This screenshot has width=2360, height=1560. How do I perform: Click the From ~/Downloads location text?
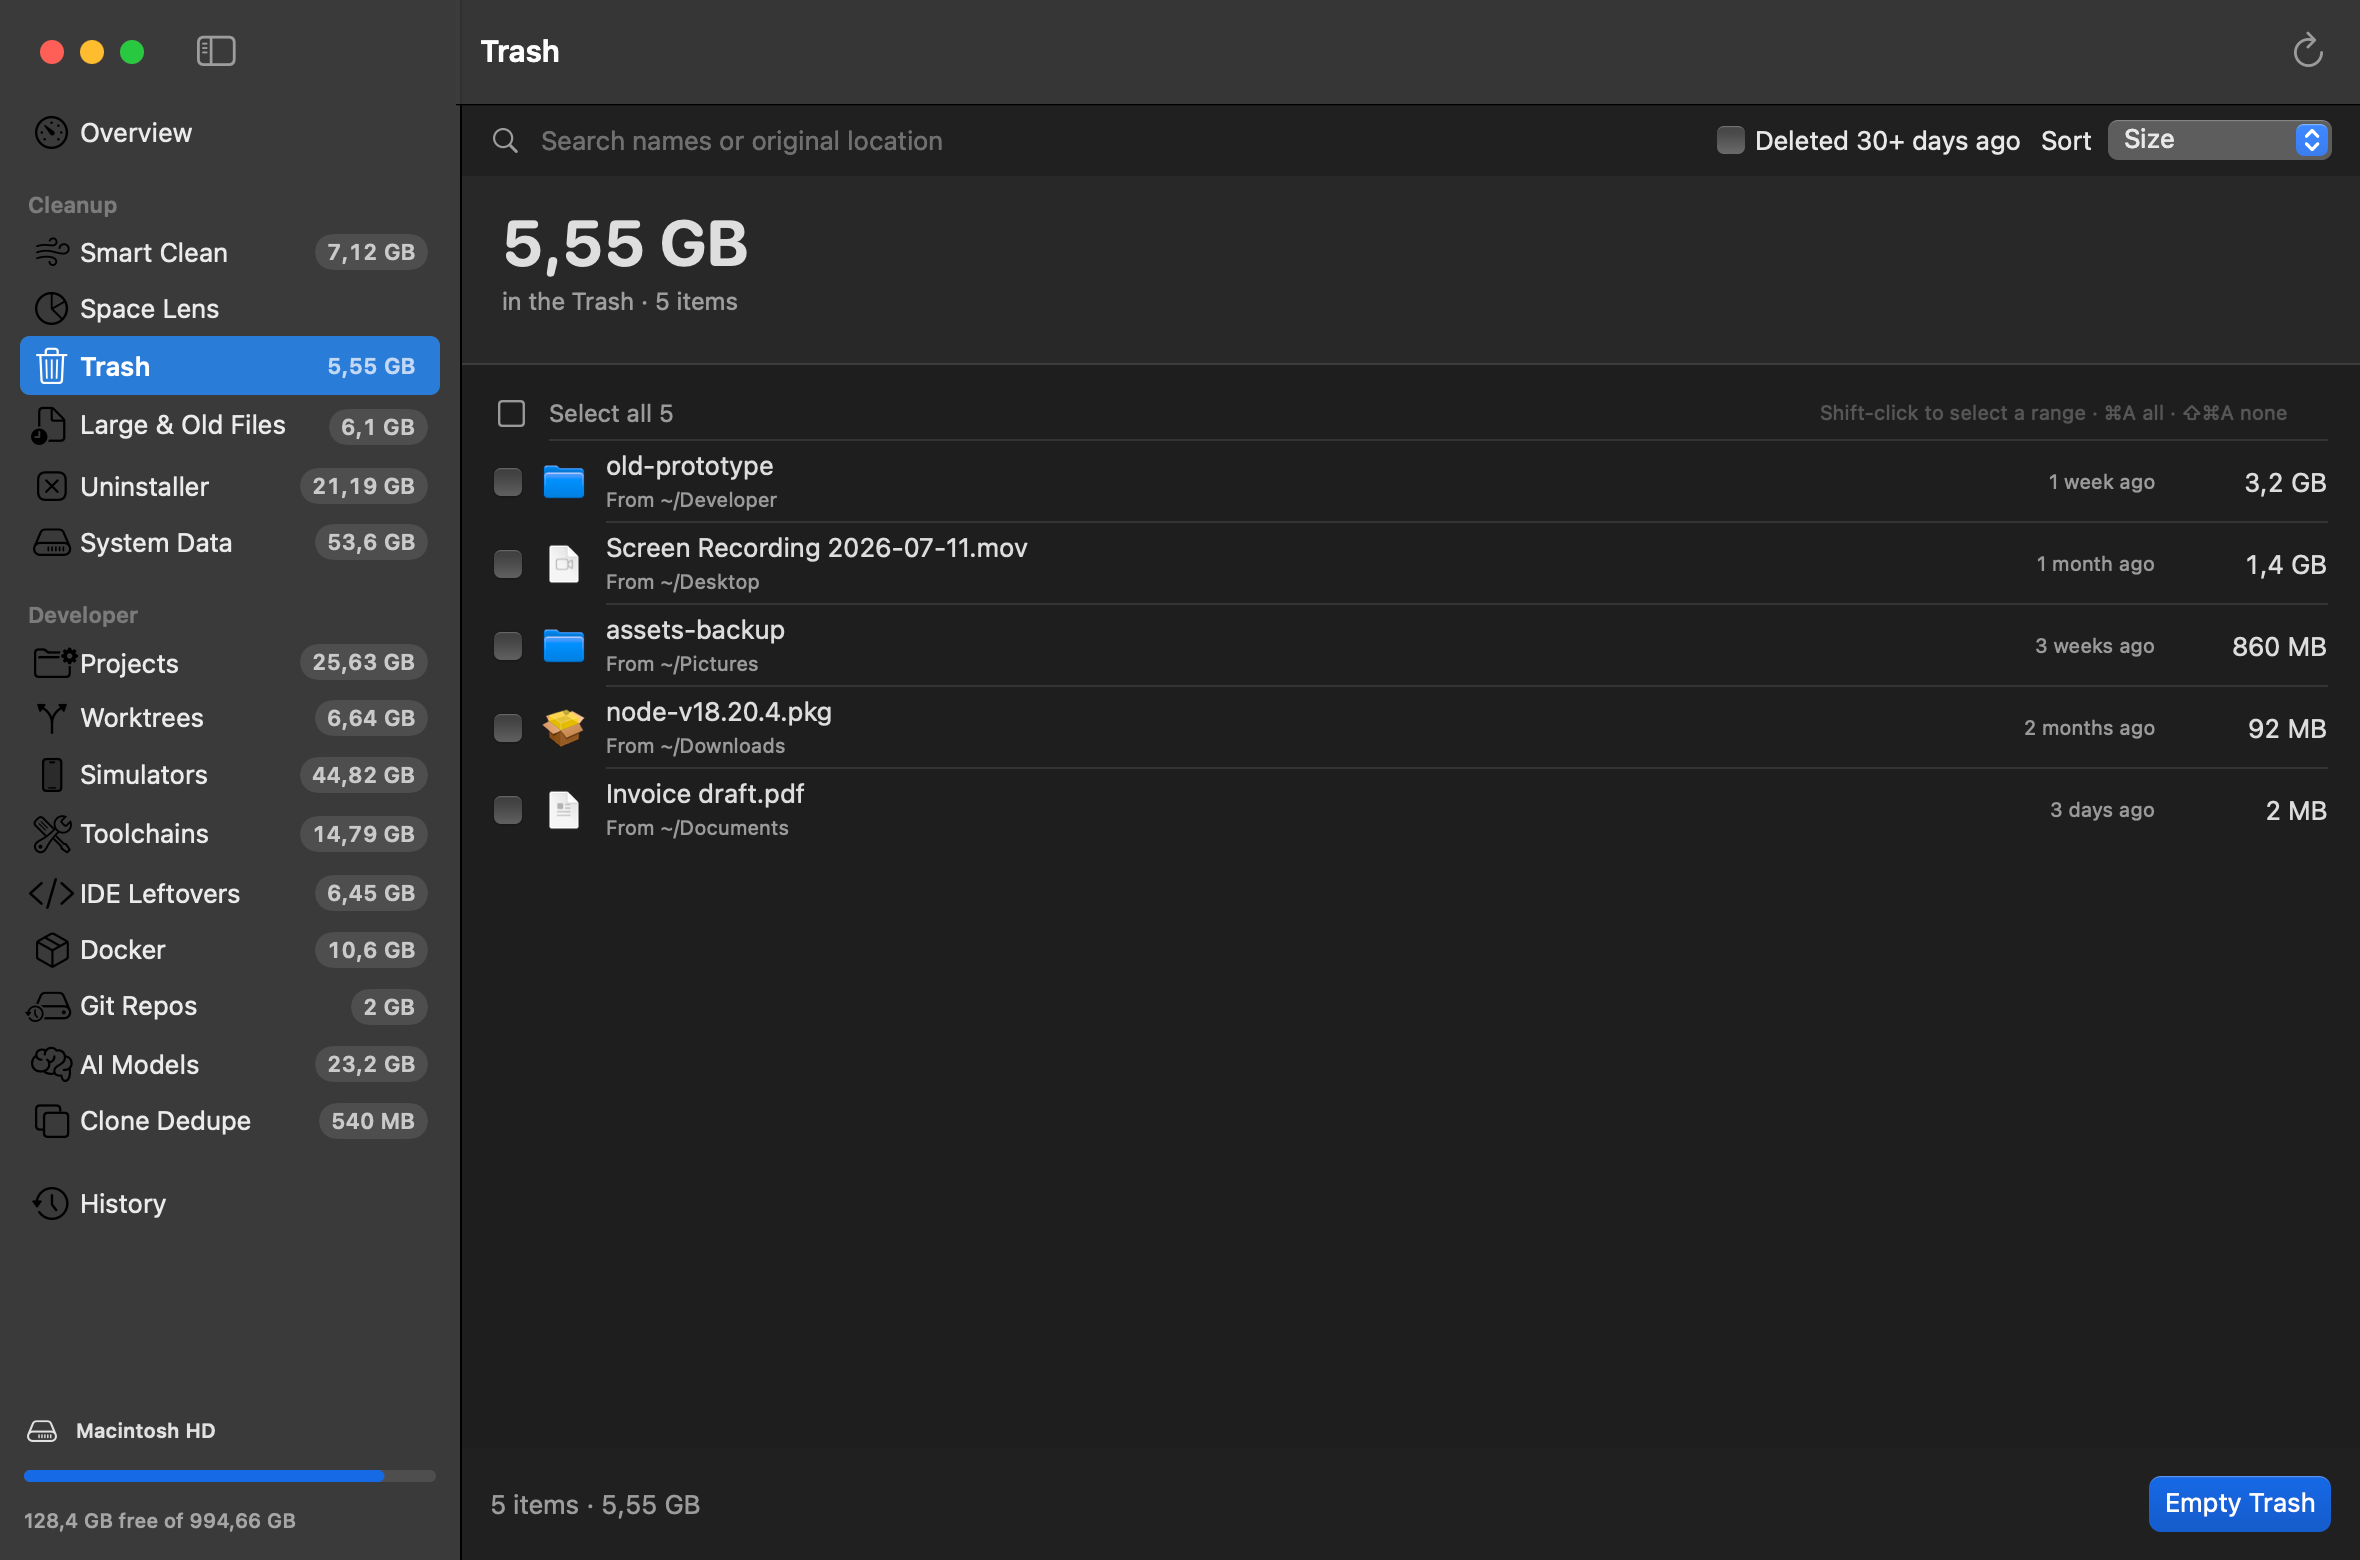coord(695,746)
